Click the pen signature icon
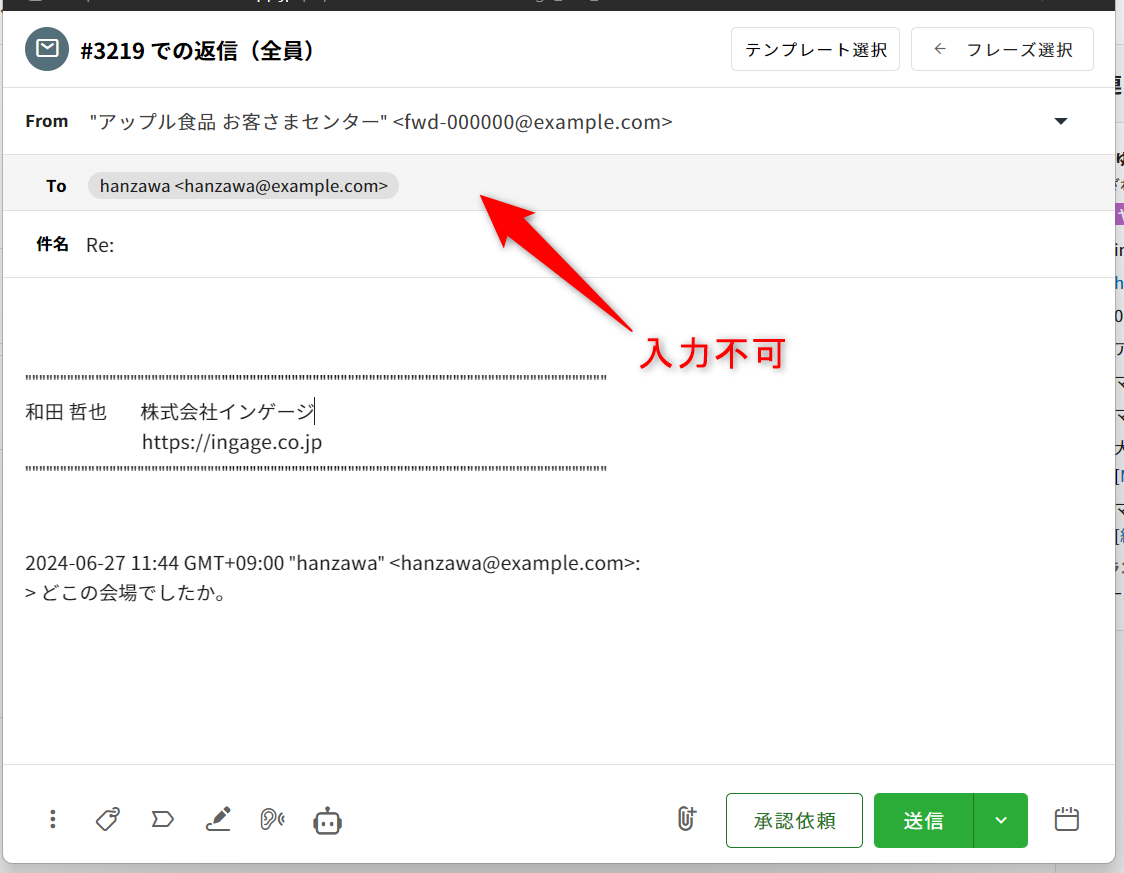 218,820
